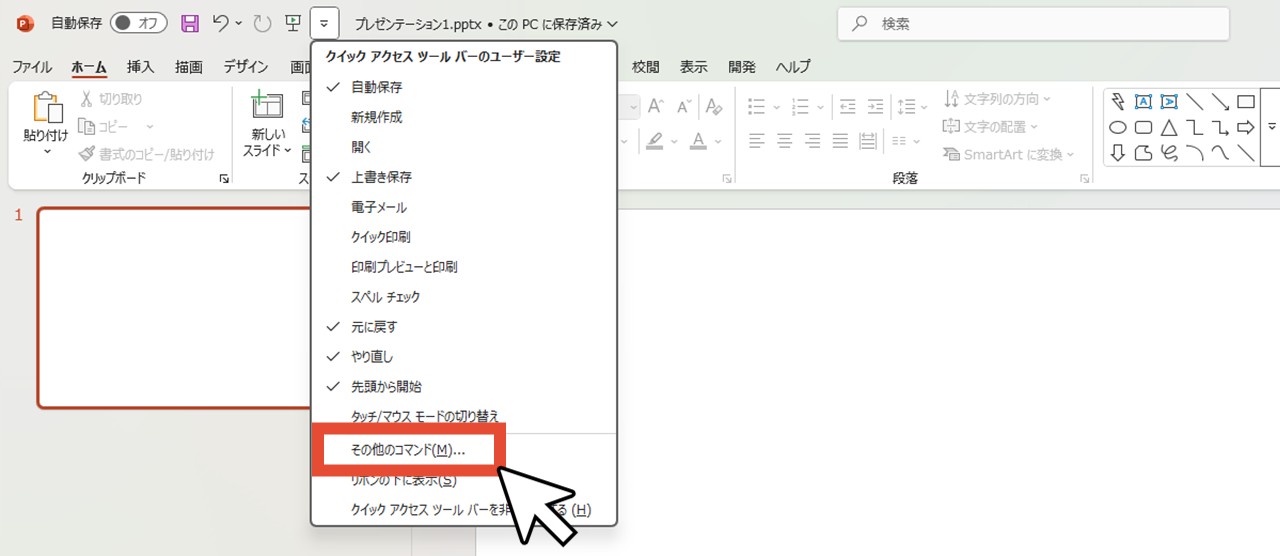Select the down block arrow shape
Image resolution: width=1280 pixels, height=556 pixels.
point(1118,153)
